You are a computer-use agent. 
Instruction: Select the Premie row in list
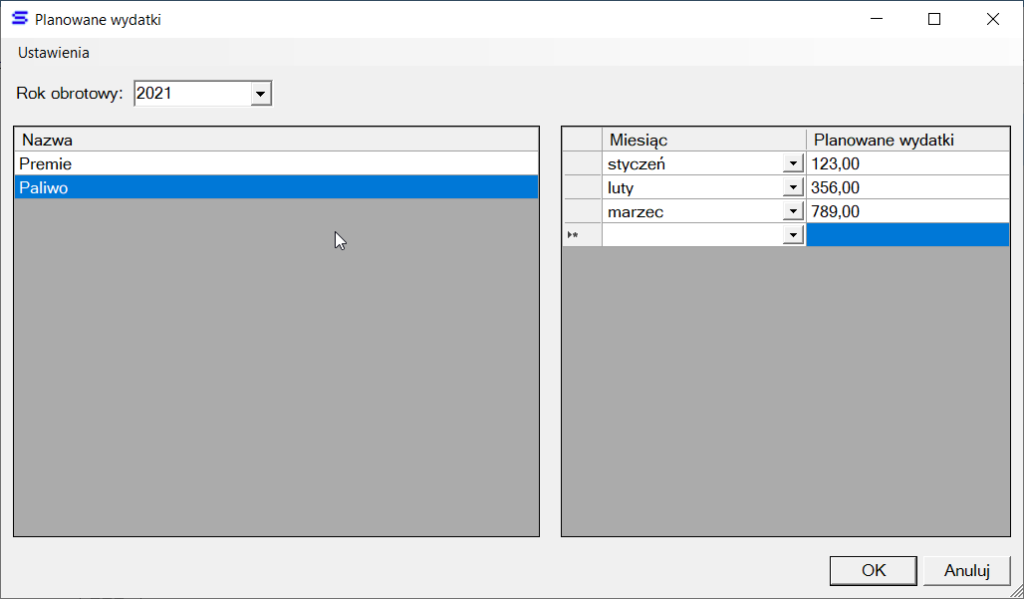click(x=276, y=163)
